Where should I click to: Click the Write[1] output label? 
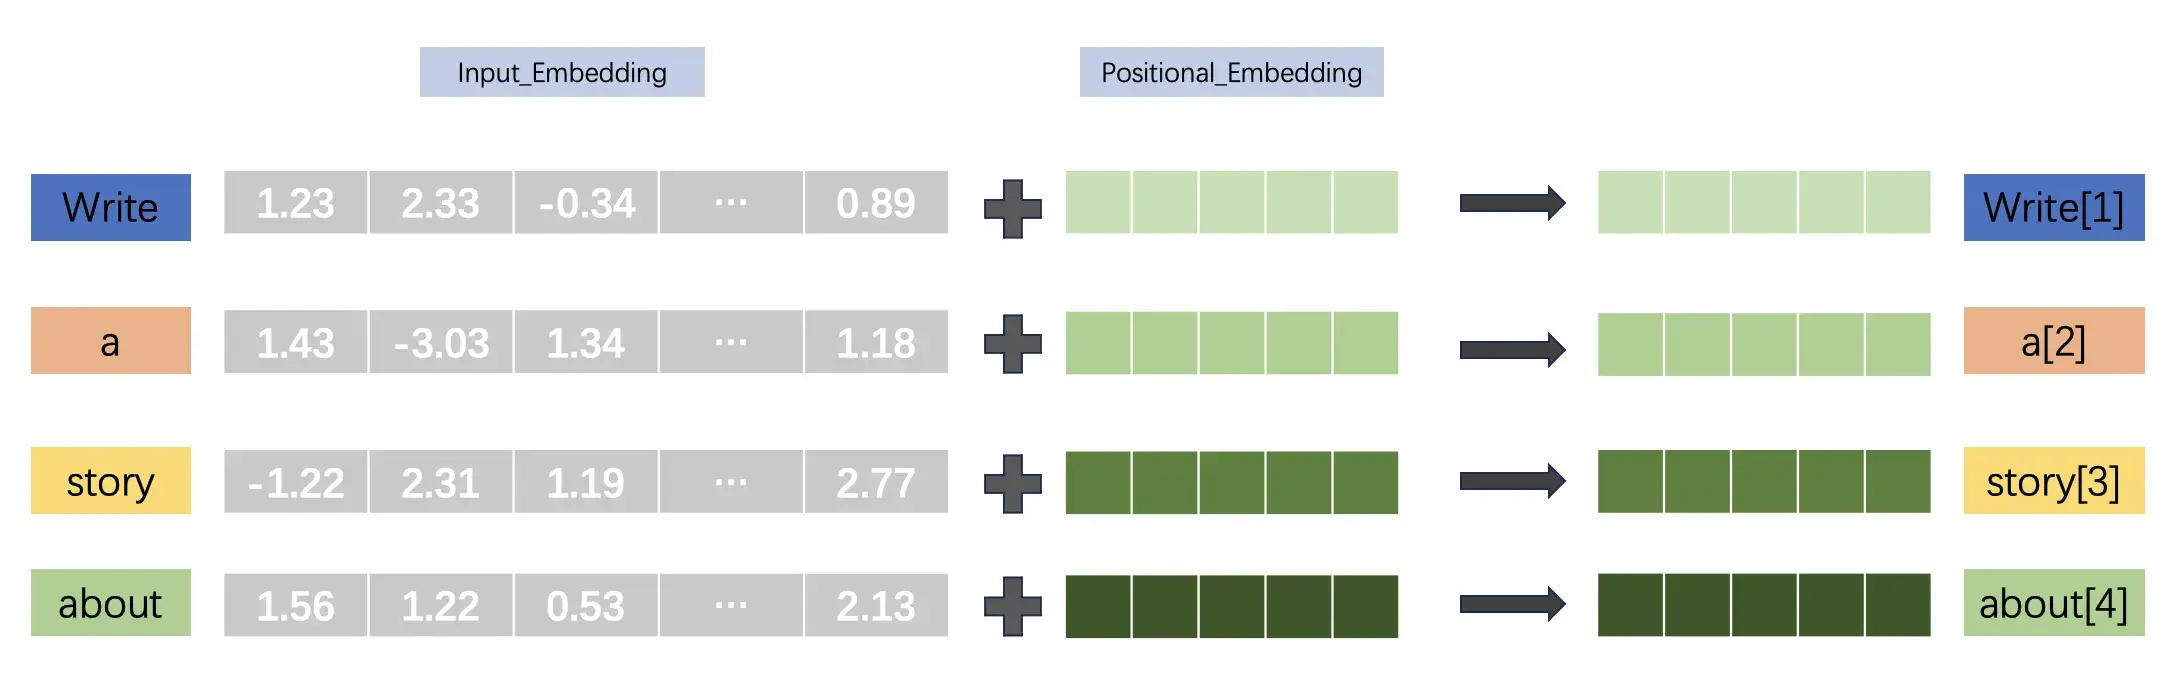tap(2054, 207)
